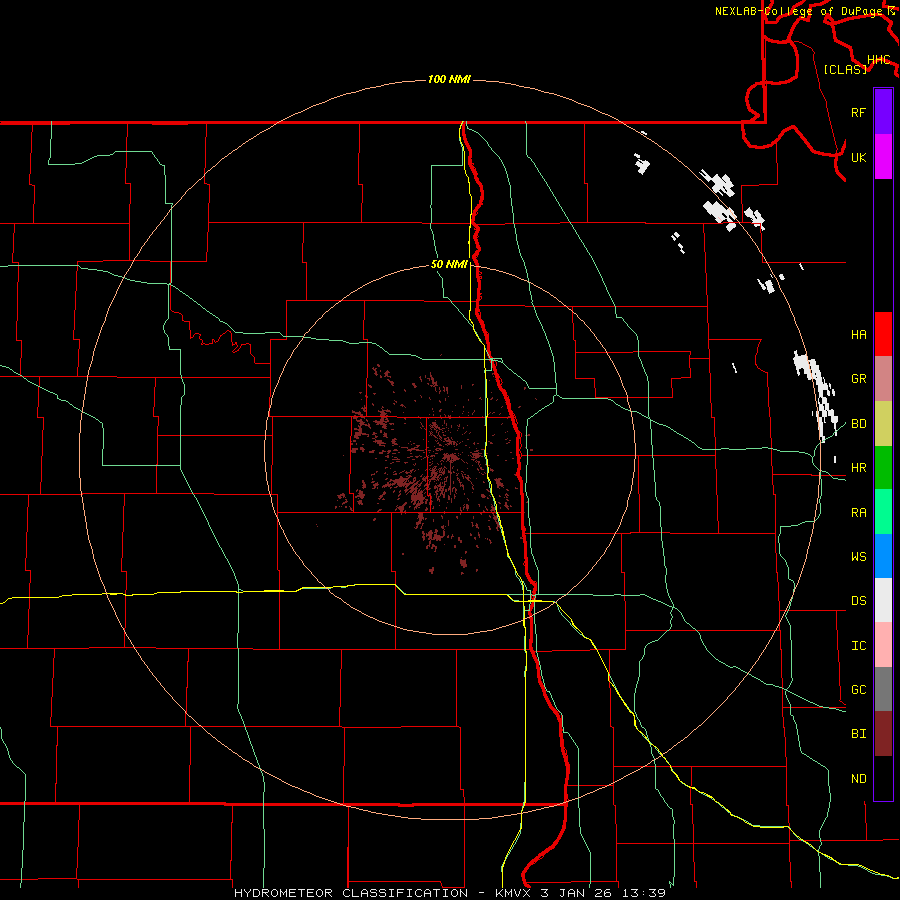Click the '50 NMI' range ring label
Screen dimensions: 900x900
tap(449, 264)
